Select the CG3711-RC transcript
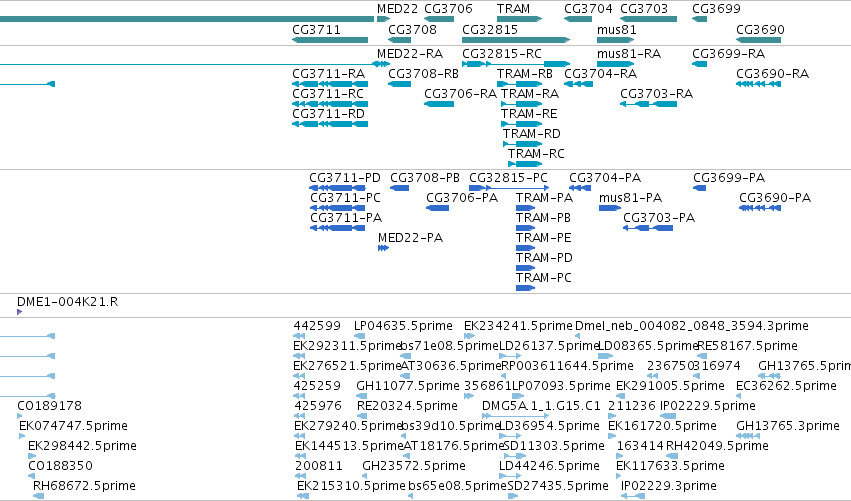This screenshot has height=501, width=851. pos(330,104)
